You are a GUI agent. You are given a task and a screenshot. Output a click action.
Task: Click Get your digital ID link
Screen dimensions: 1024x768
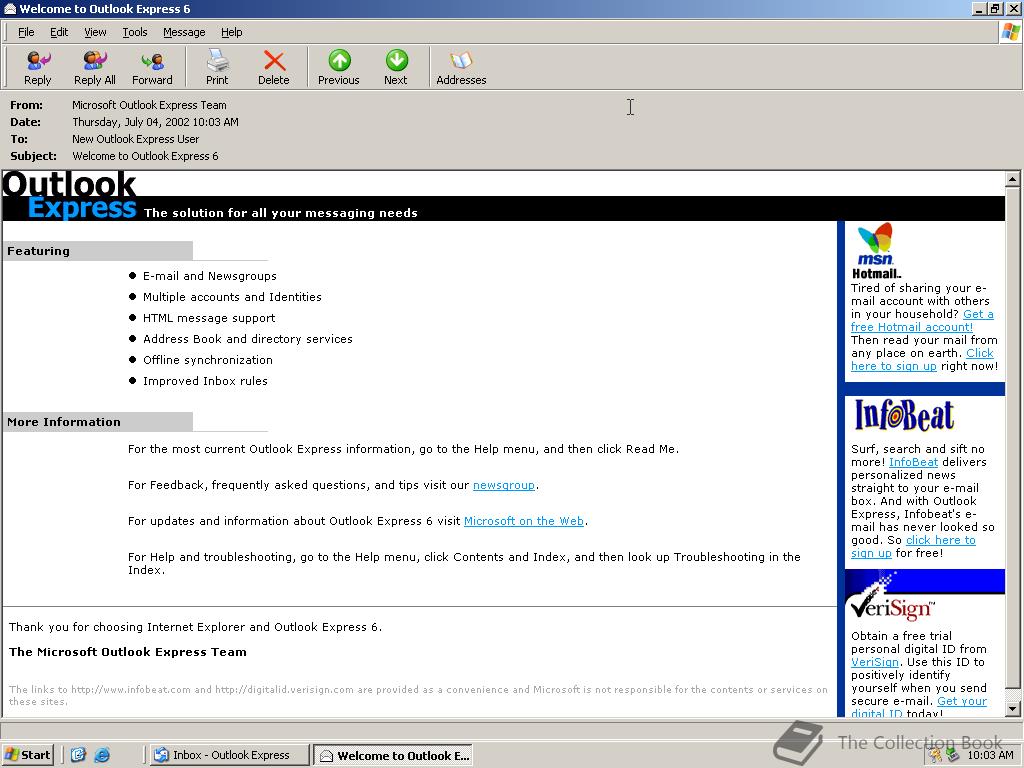pos(961,701)
